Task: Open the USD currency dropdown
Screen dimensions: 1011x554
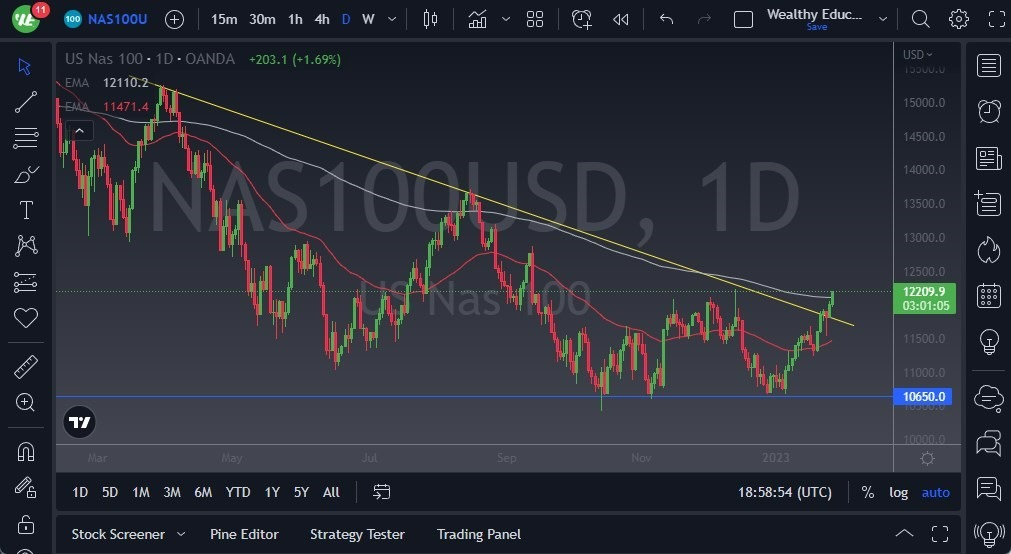Action: tap(918, 55)
